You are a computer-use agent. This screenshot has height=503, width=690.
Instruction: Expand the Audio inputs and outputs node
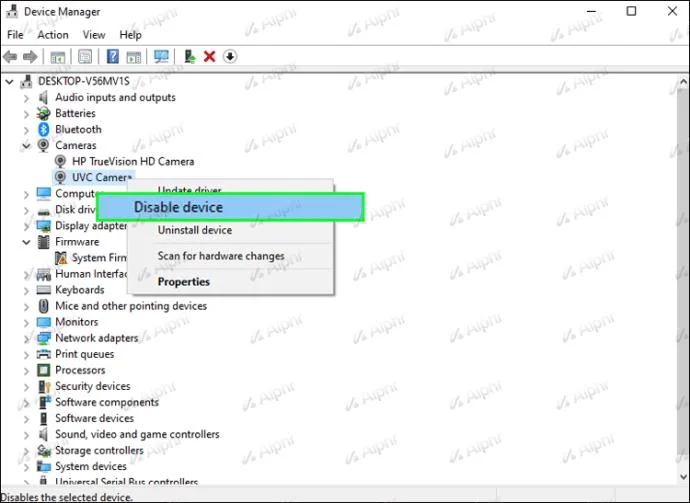click(x=26, y=98)
